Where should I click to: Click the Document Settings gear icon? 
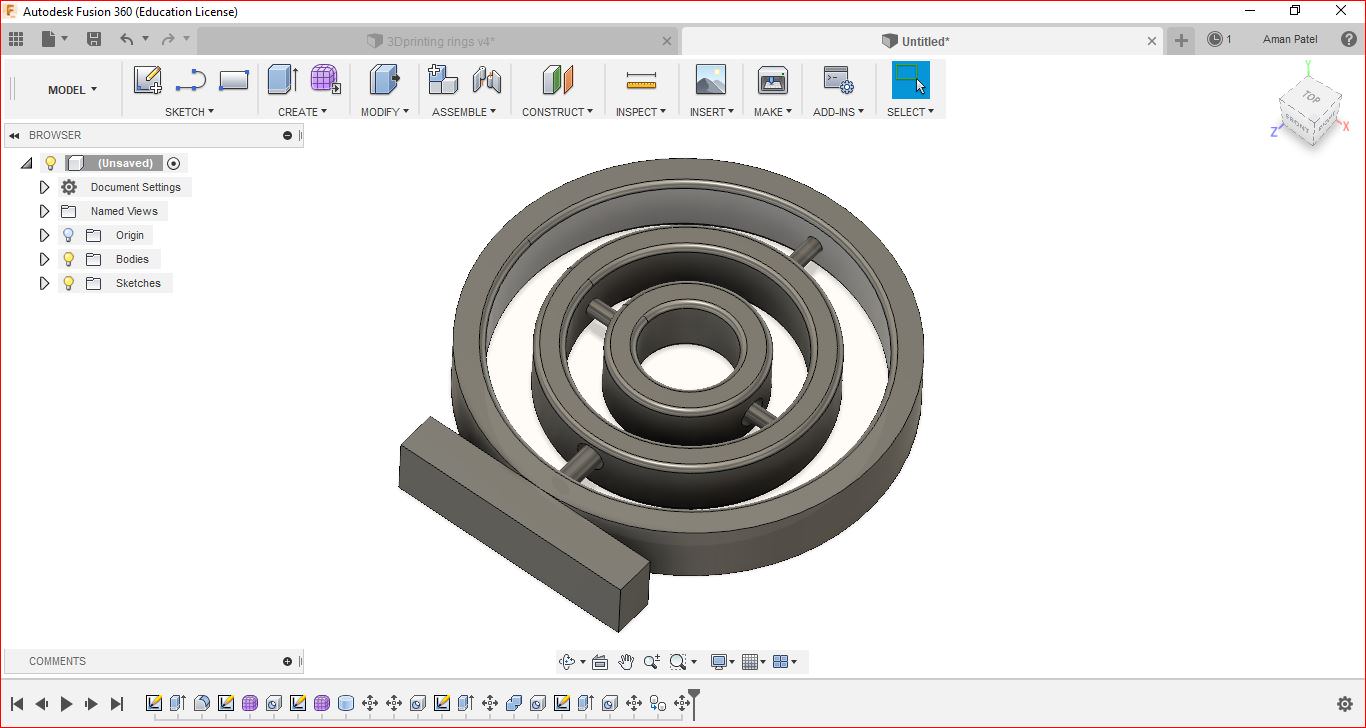(69, 187)
